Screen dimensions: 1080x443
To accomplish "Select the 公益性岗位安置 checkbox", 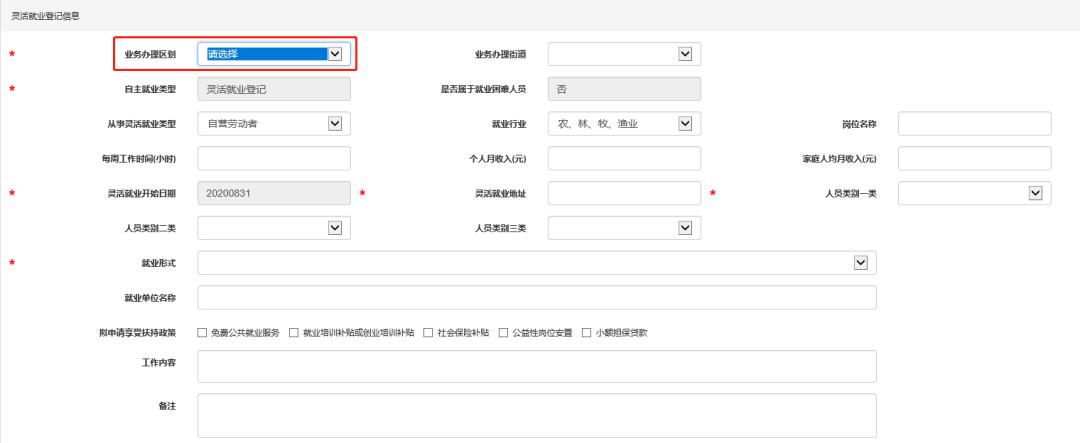I will 504,333.
